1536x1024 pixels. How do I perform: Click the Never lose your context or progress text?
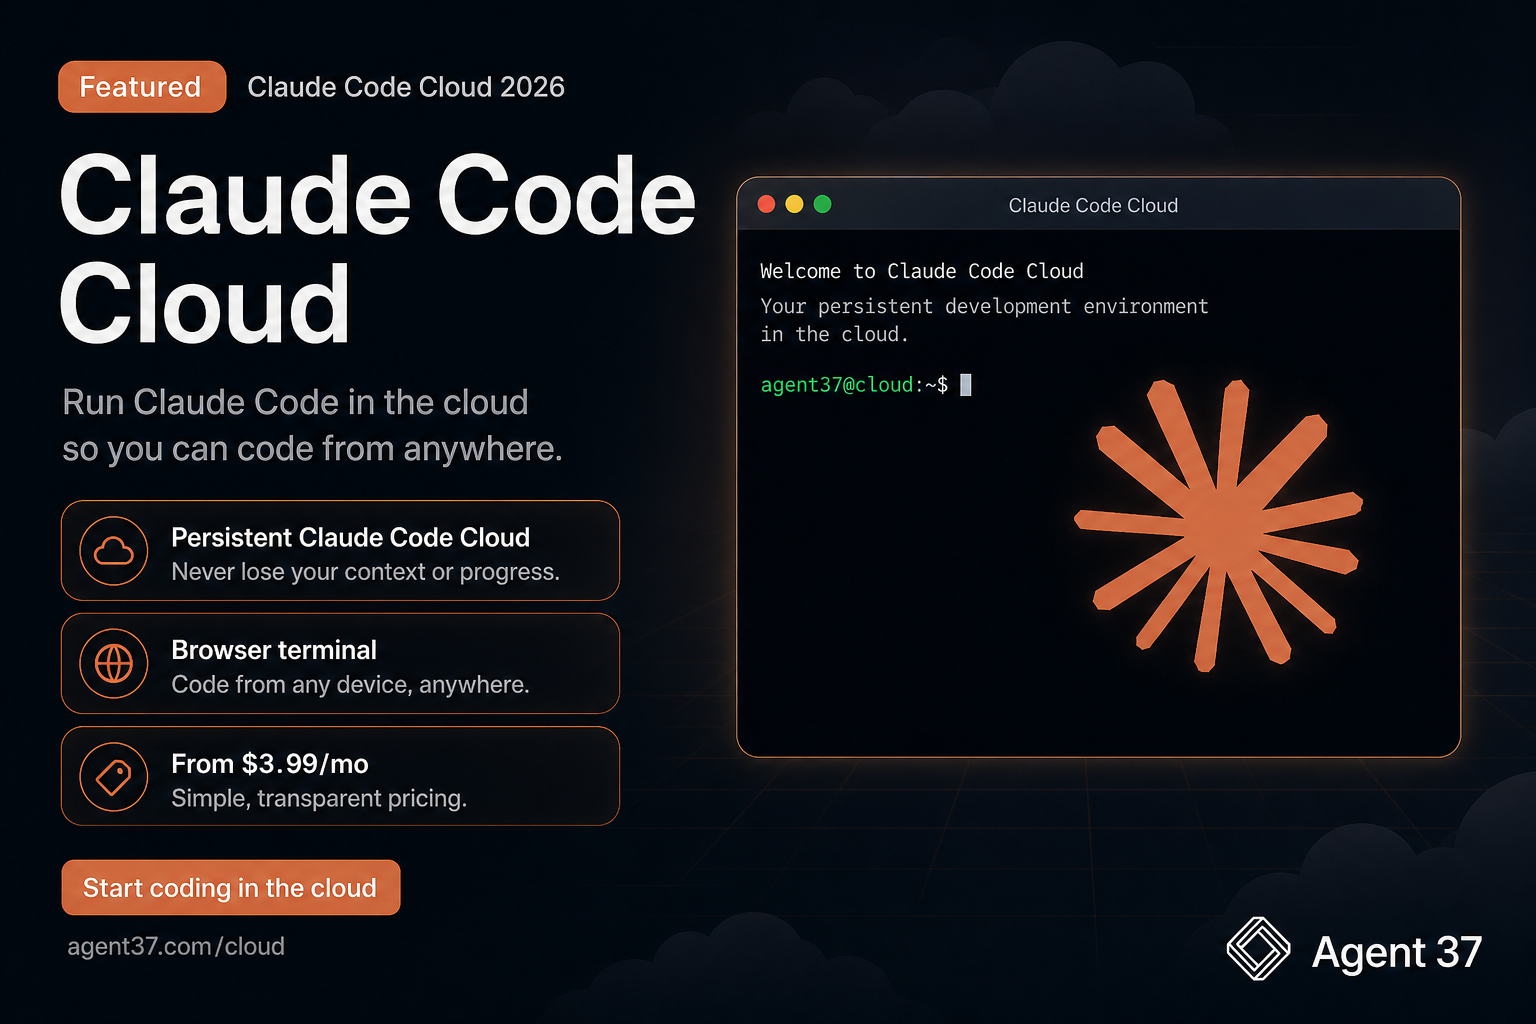[366, 572]
